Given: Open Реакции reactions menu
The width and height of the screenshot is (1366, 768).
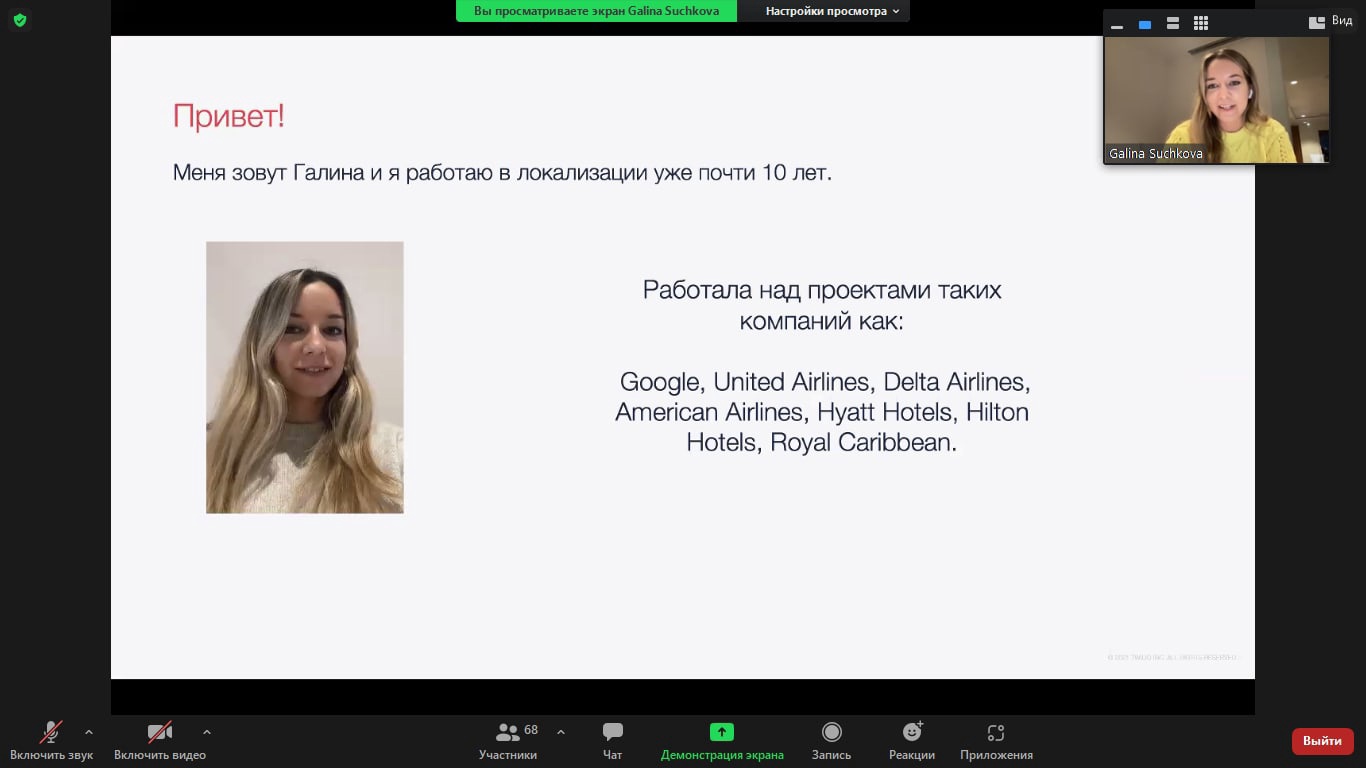Looking at the screenshot, I should pos(912,741).
